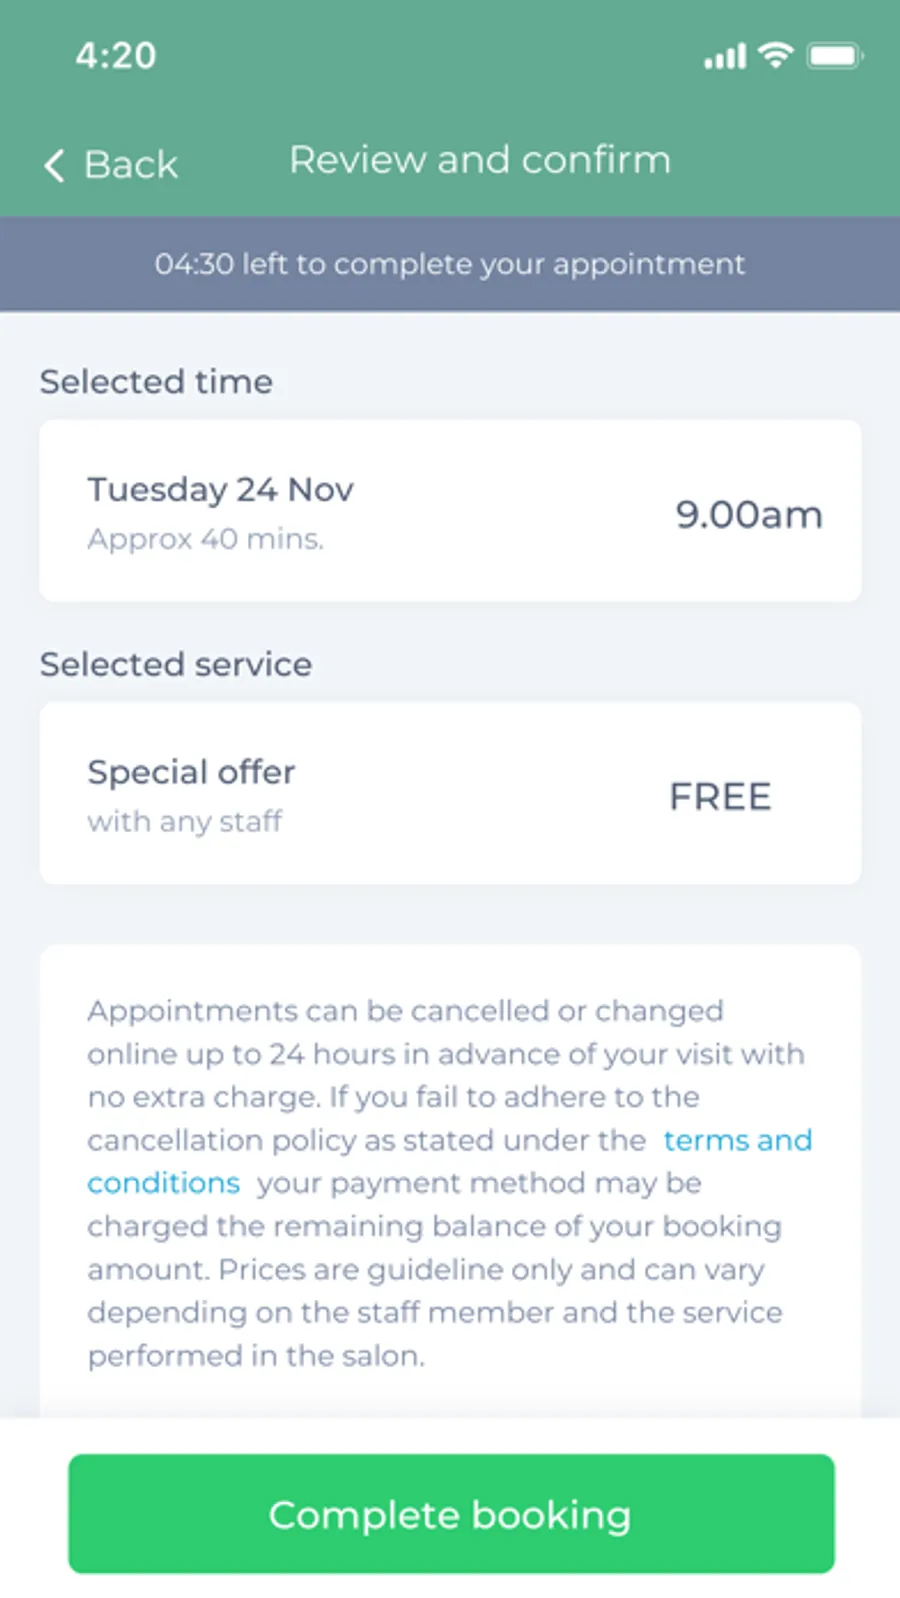The image size is (900, 1598).
Task: Tap the Approx 40 mins duration text
Action: click(x=205, y=539)
